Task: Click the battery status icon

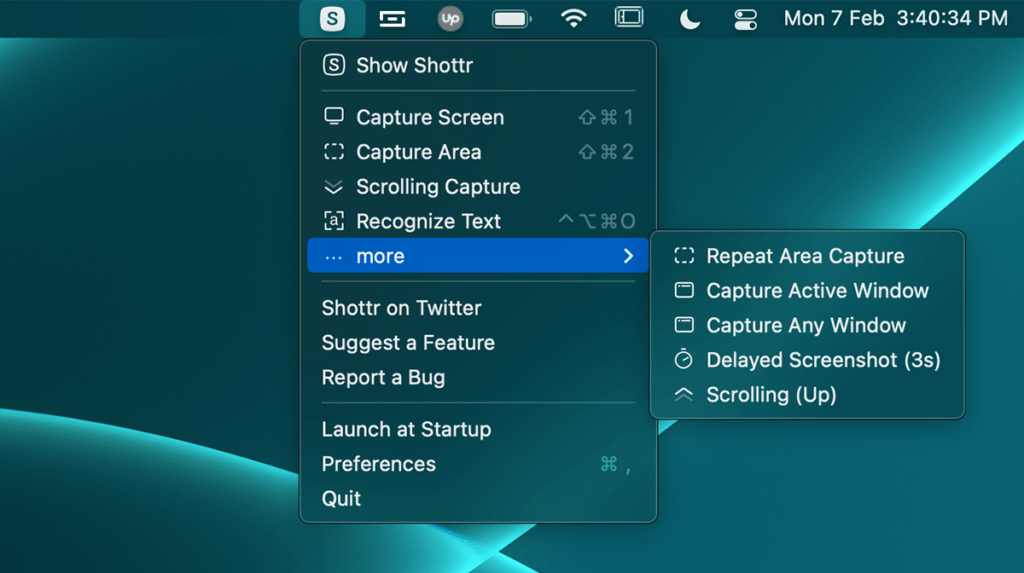Action: pyautogui.click(x=511, y=19)
